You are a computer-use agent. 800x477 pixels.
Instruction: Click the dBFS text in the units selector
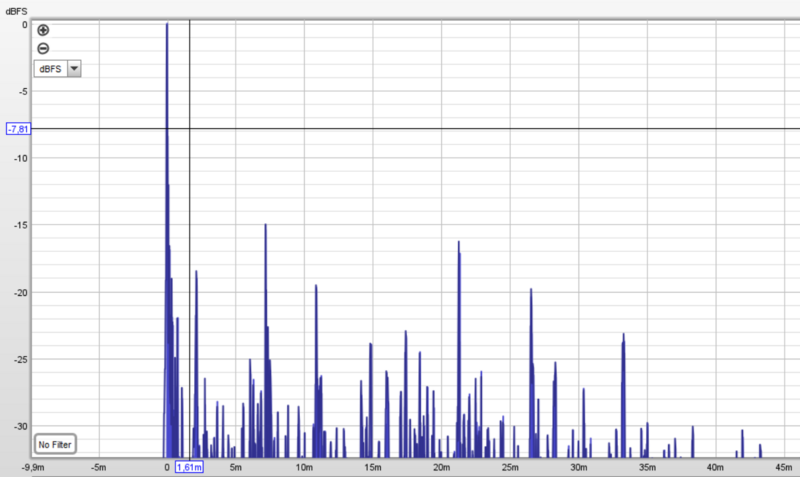pyautogui.click(x=50, y=68)
